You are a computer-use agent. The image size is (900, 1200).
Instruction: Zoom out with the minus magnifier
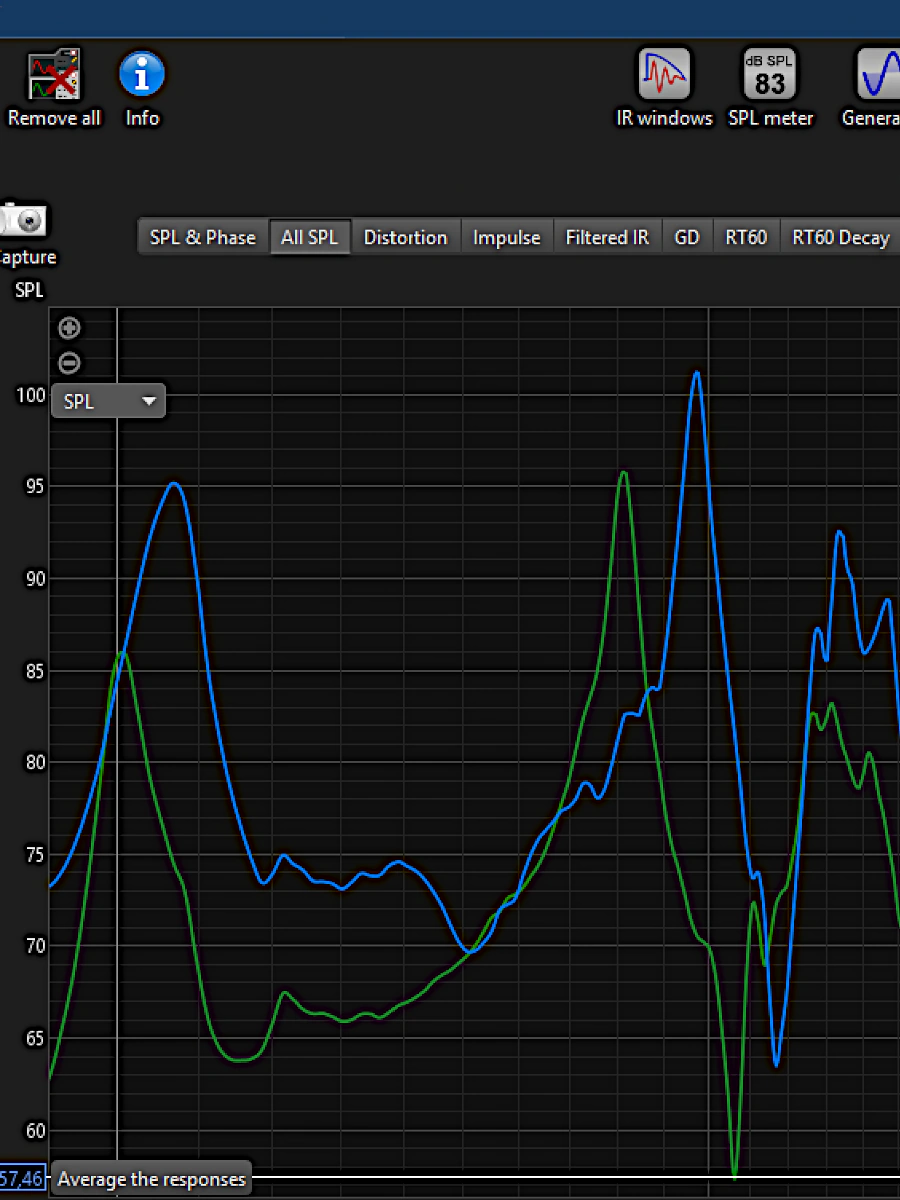[69, 362]
